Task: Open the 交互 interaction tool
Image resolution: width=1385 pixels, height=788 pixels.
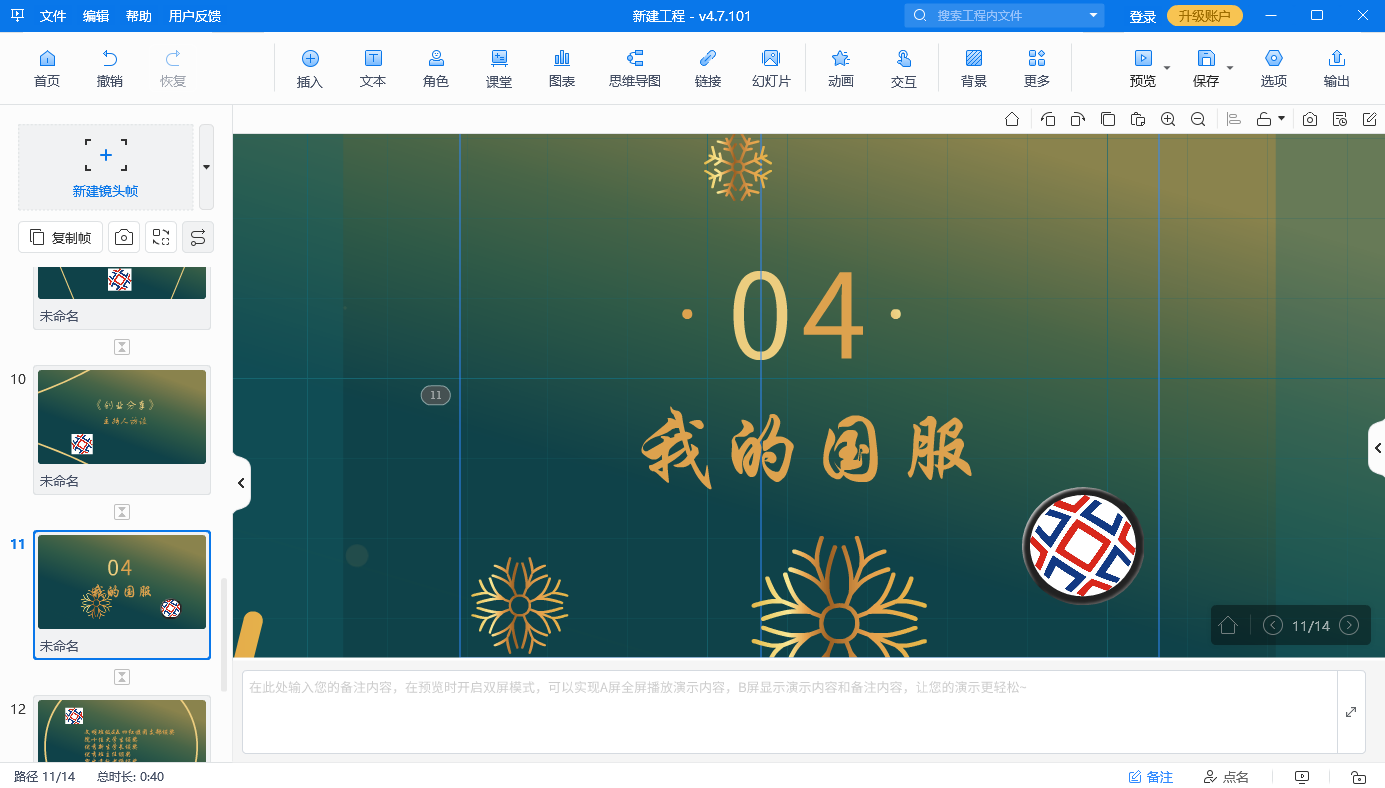Action: (904, 68)
